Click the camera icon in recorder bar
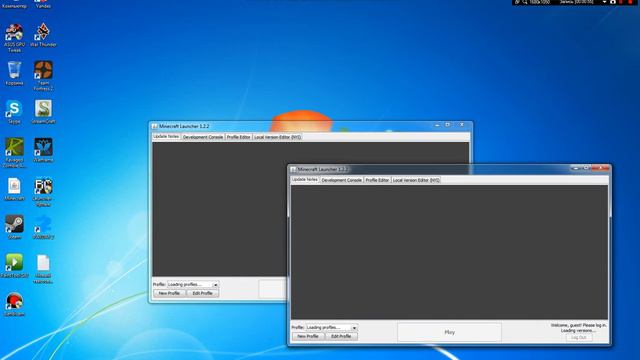640x360 pixels. [613, 2]
